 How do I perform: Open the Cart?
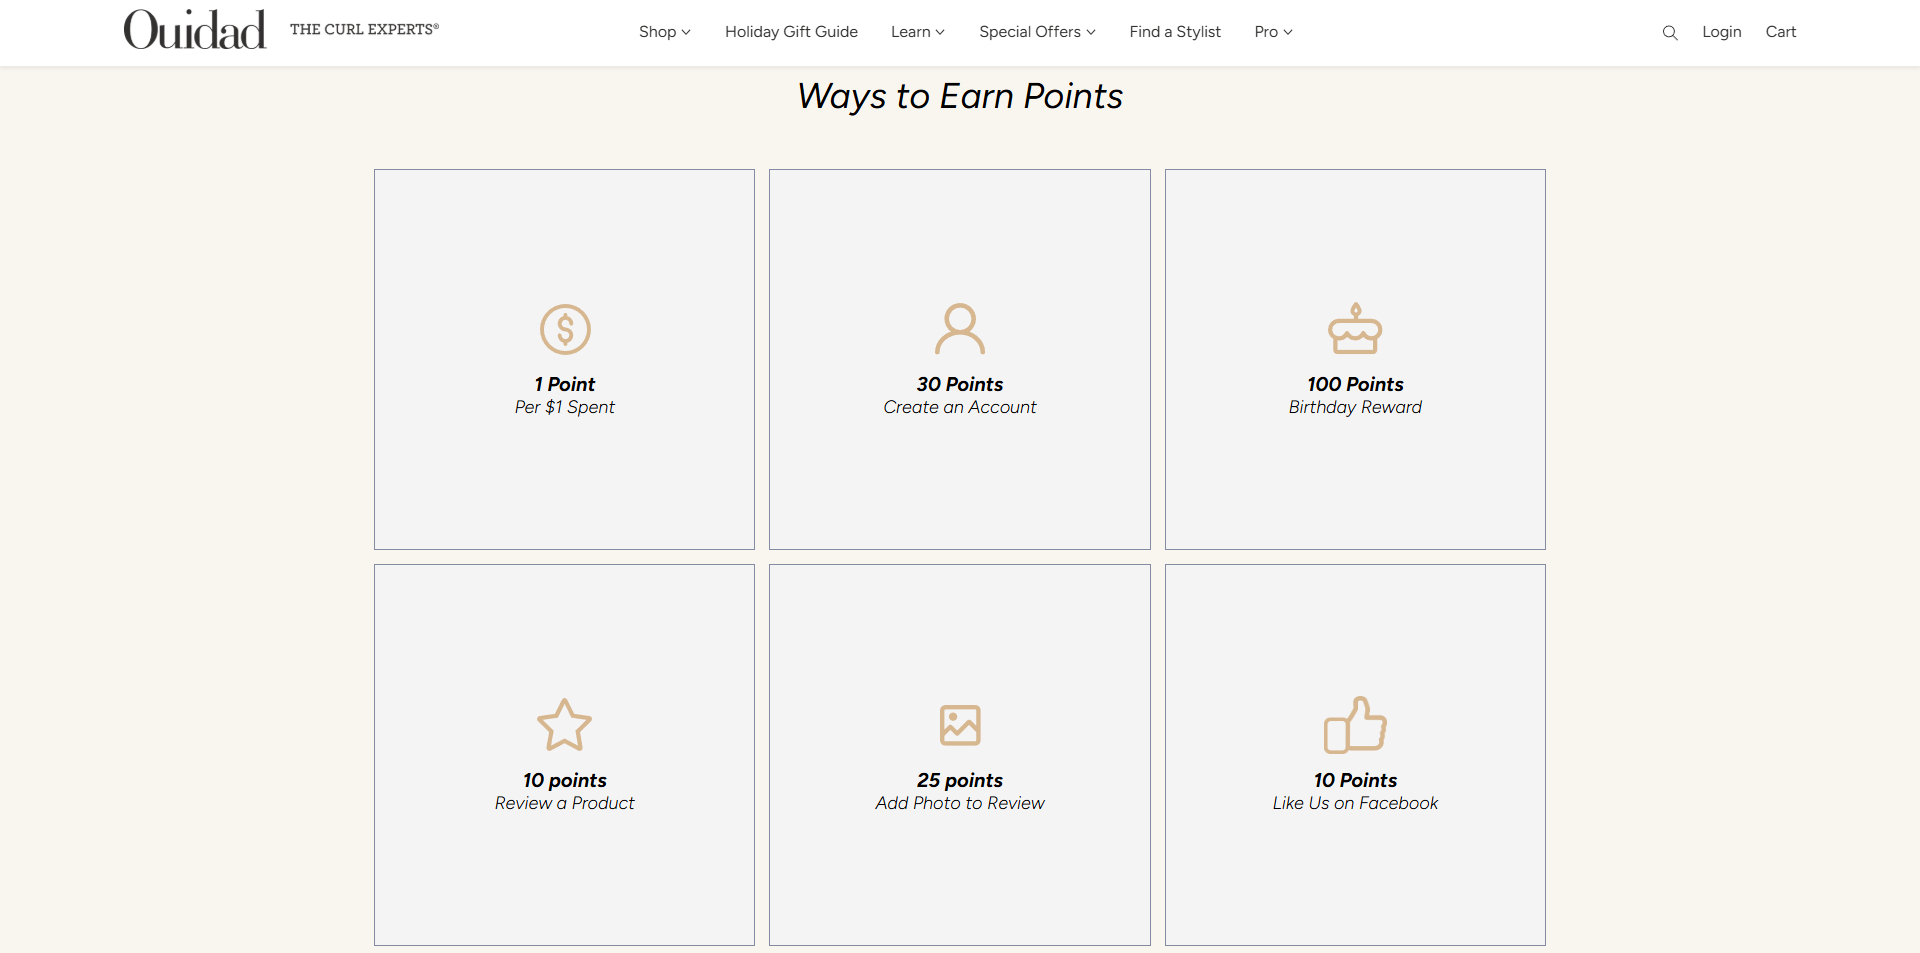pos(1780,32)
